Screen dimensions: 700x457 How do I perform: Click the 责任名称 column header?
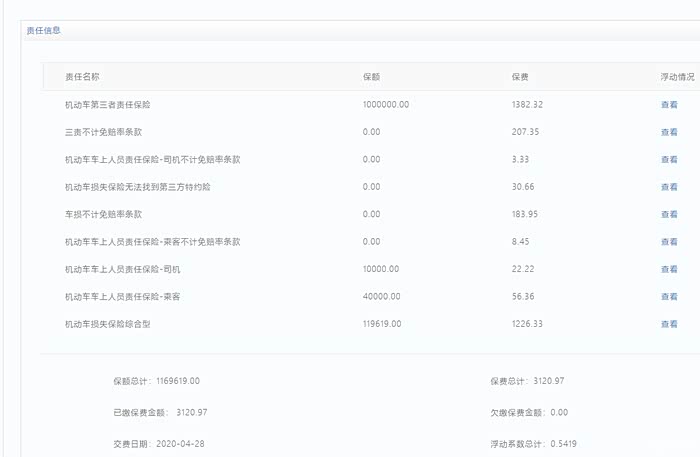click(x=82, y=77)
